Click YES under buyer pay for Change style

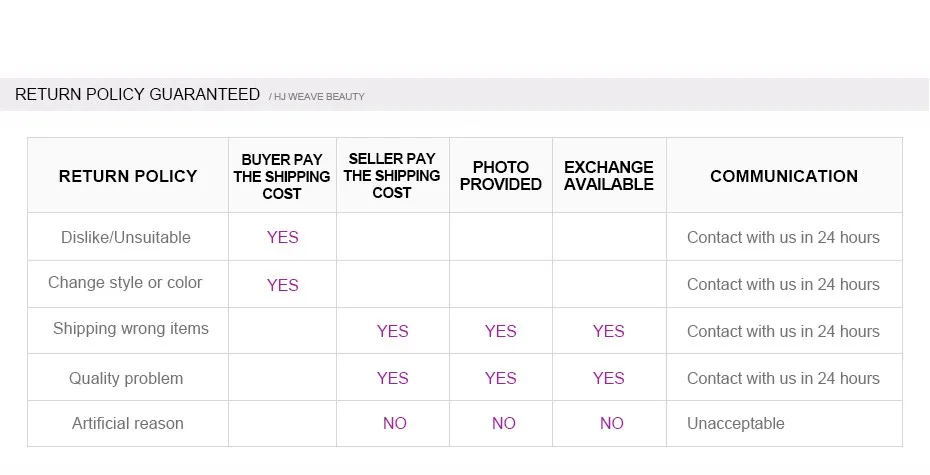(283, 285)
